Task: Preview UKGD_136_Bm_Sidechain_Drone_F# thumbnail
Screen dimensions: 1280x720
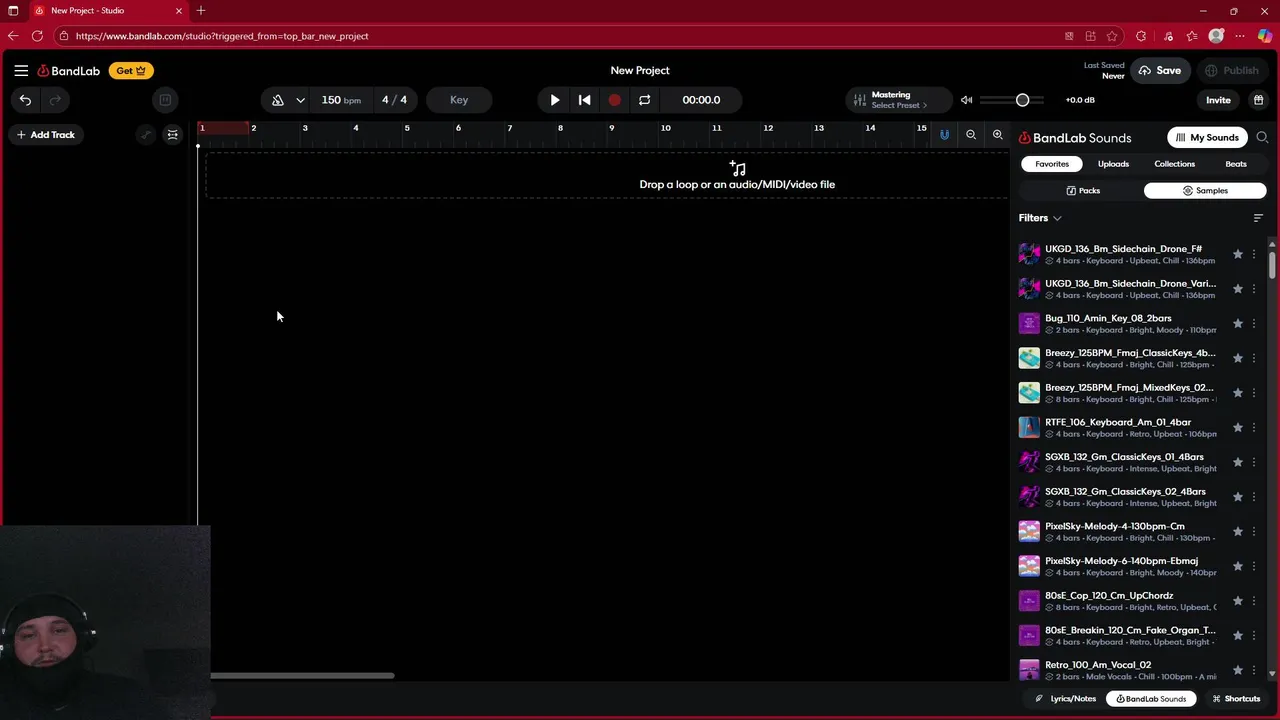Action: (x=1029, y=254)
